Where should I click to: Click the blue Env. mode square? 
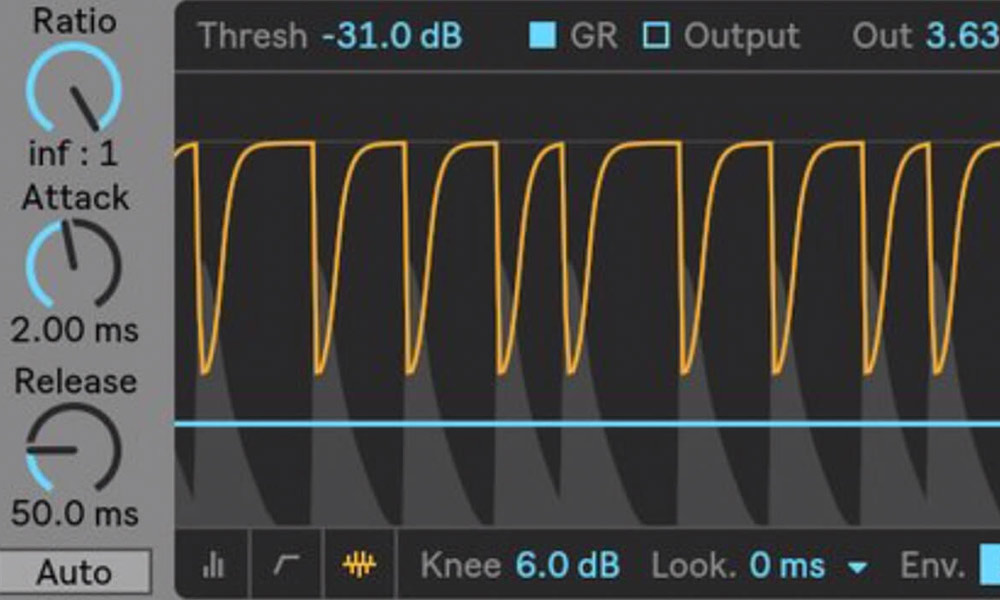pyautogui.click(x=988, y=566)
